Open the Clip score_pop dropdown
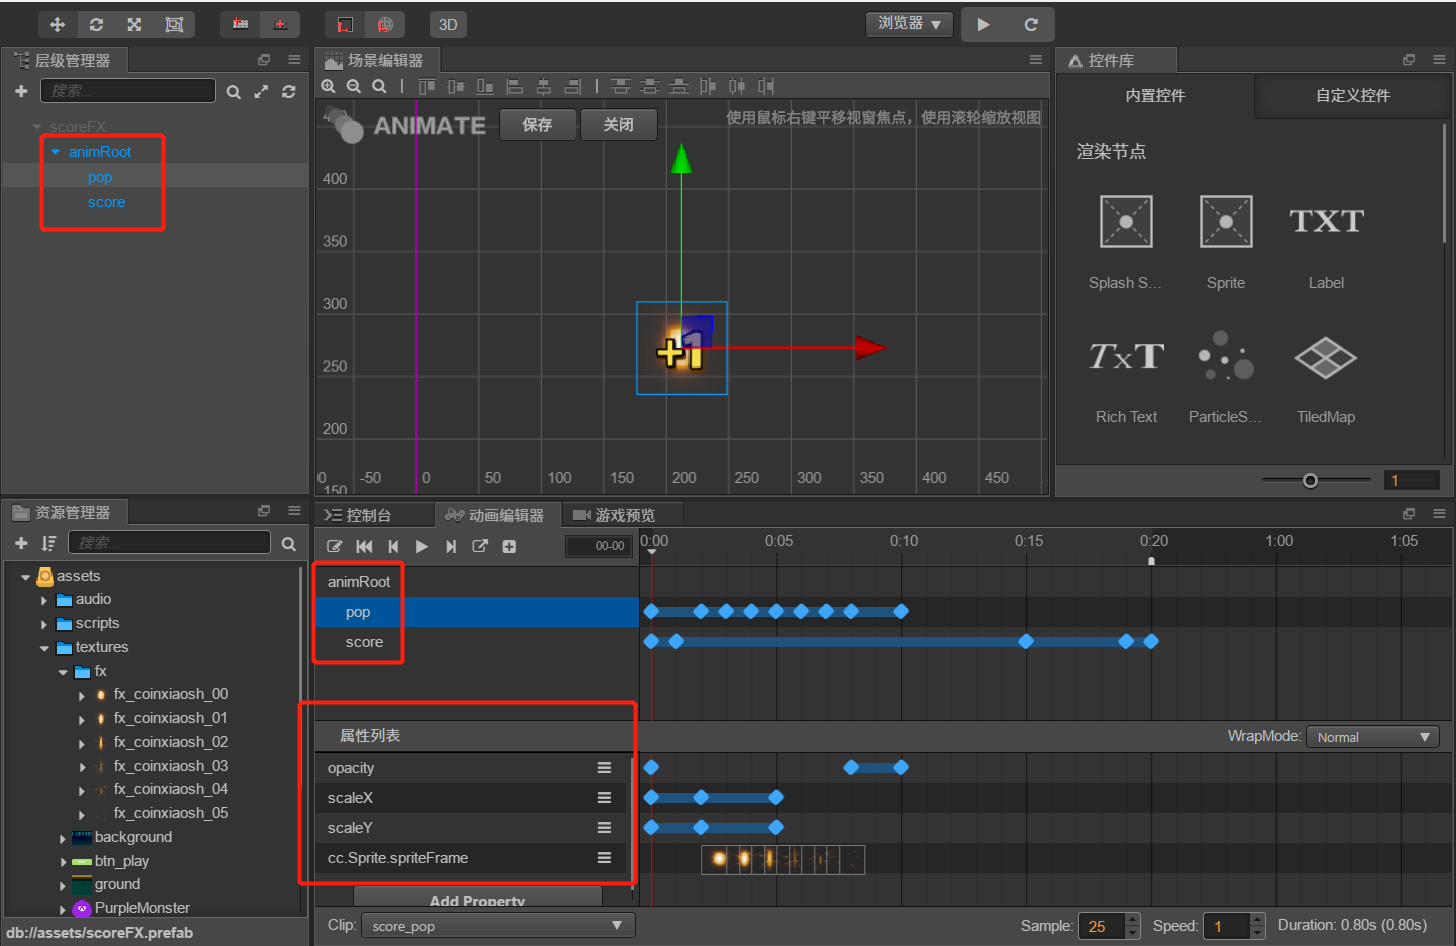 click(x=497, y=926)
